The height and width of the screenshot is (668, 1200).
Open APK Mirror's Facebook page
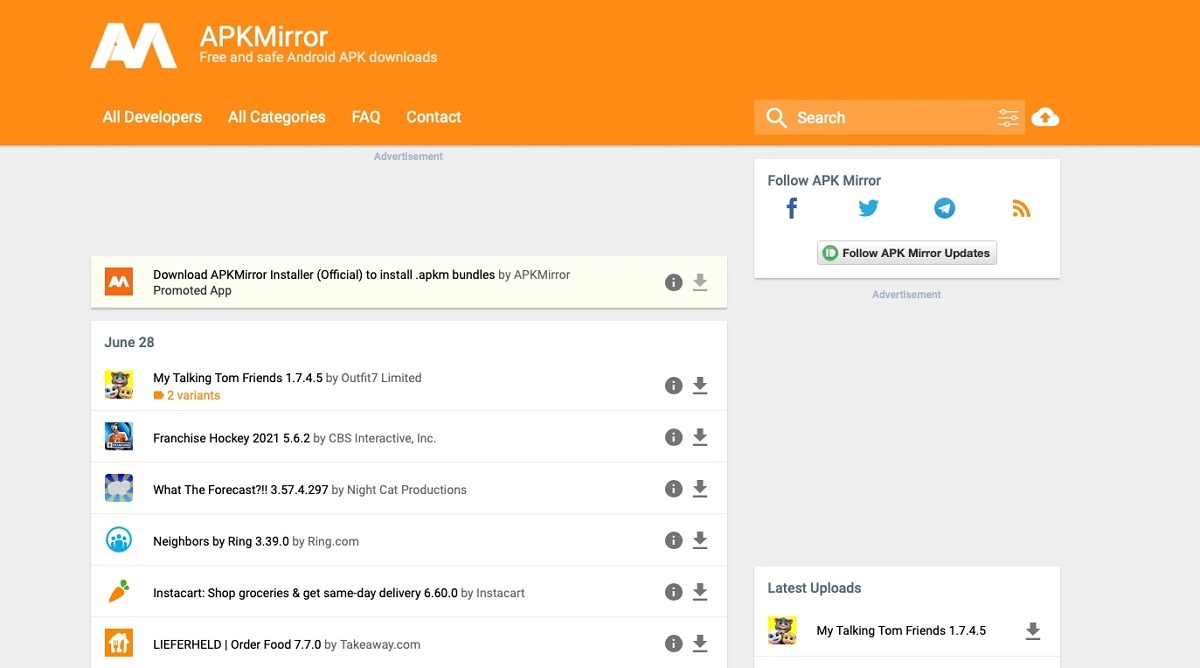(791, 208)
